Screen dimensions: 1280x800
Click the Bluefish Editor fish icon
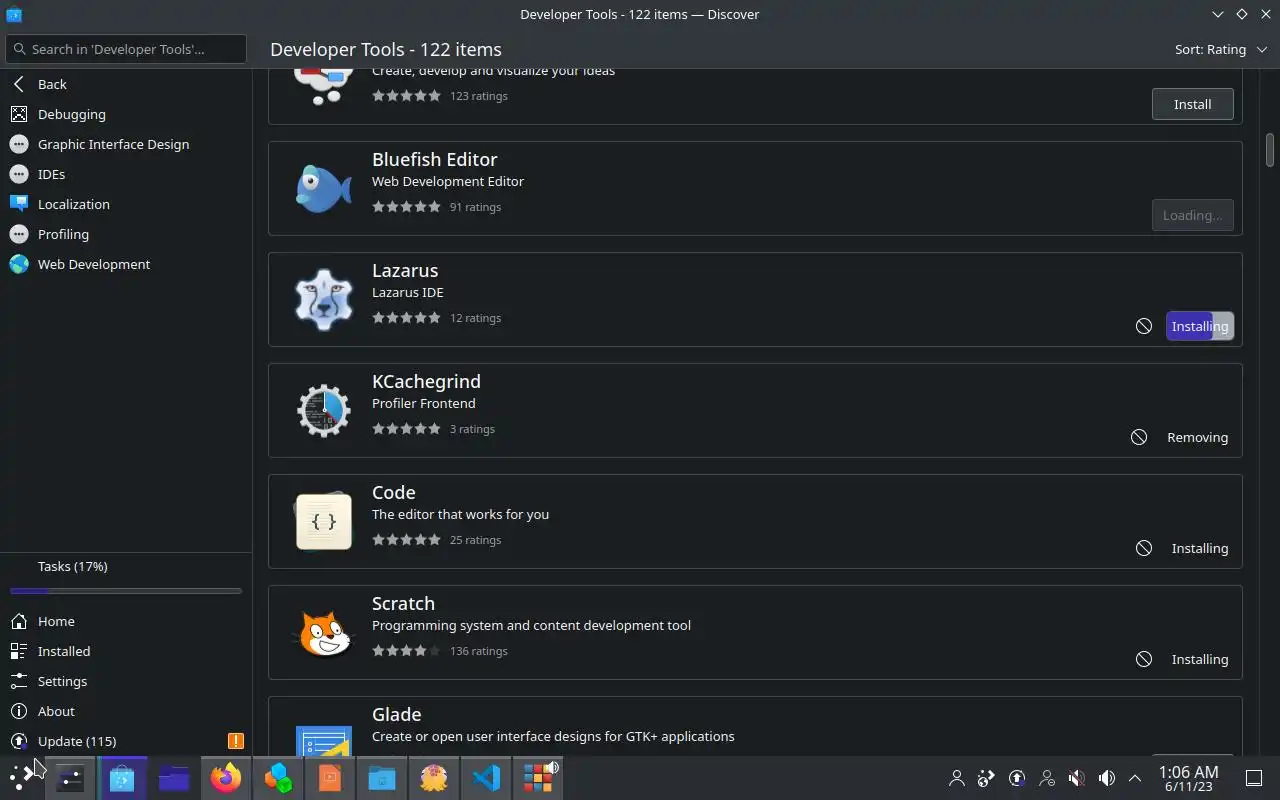(x=324, y=188)
